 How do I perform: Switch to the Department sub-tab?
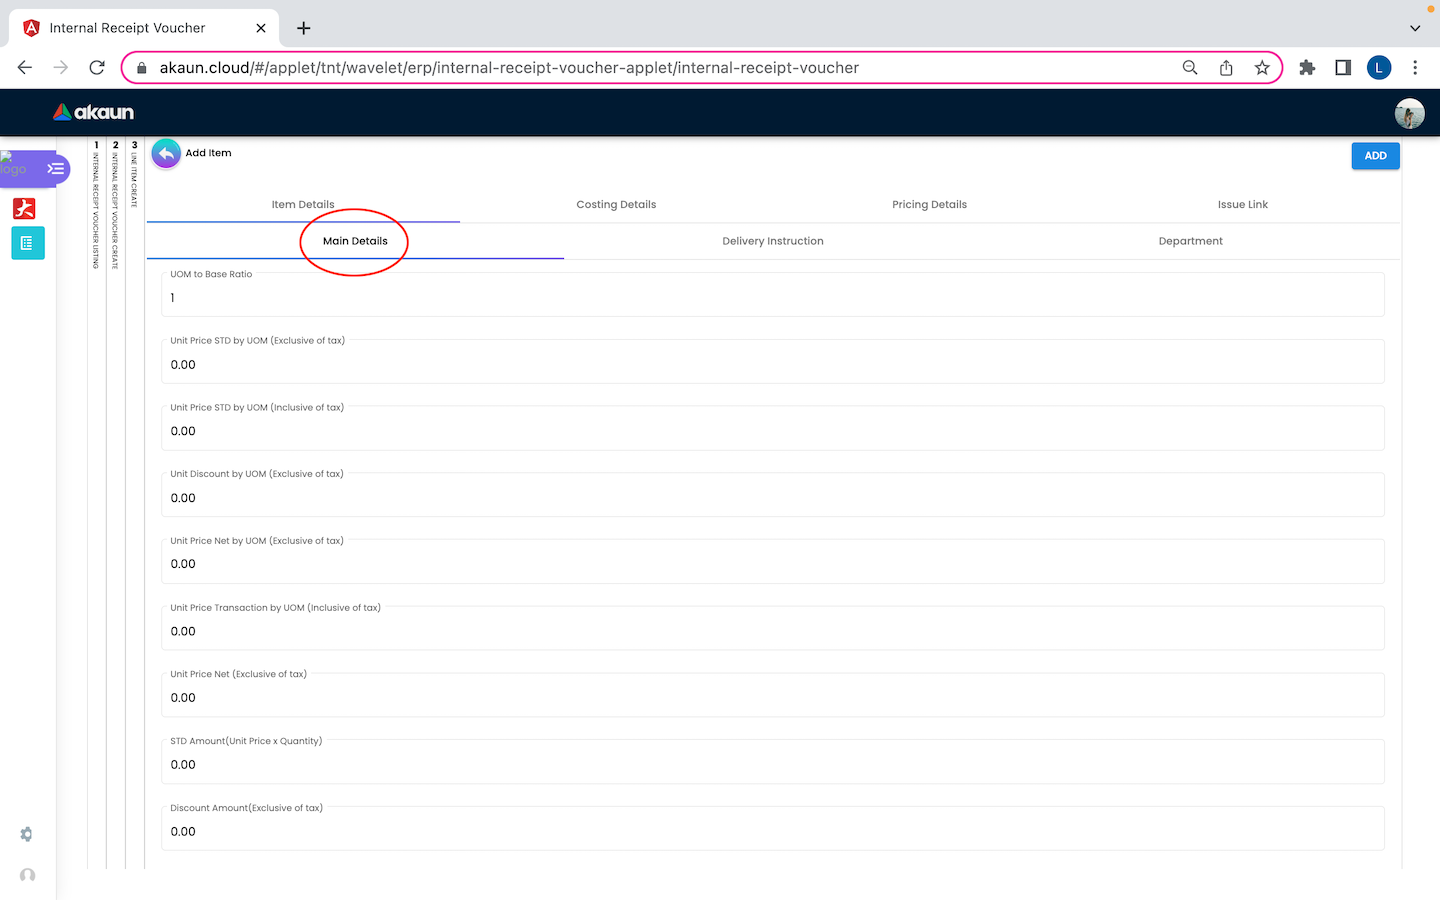(1190, 241)
